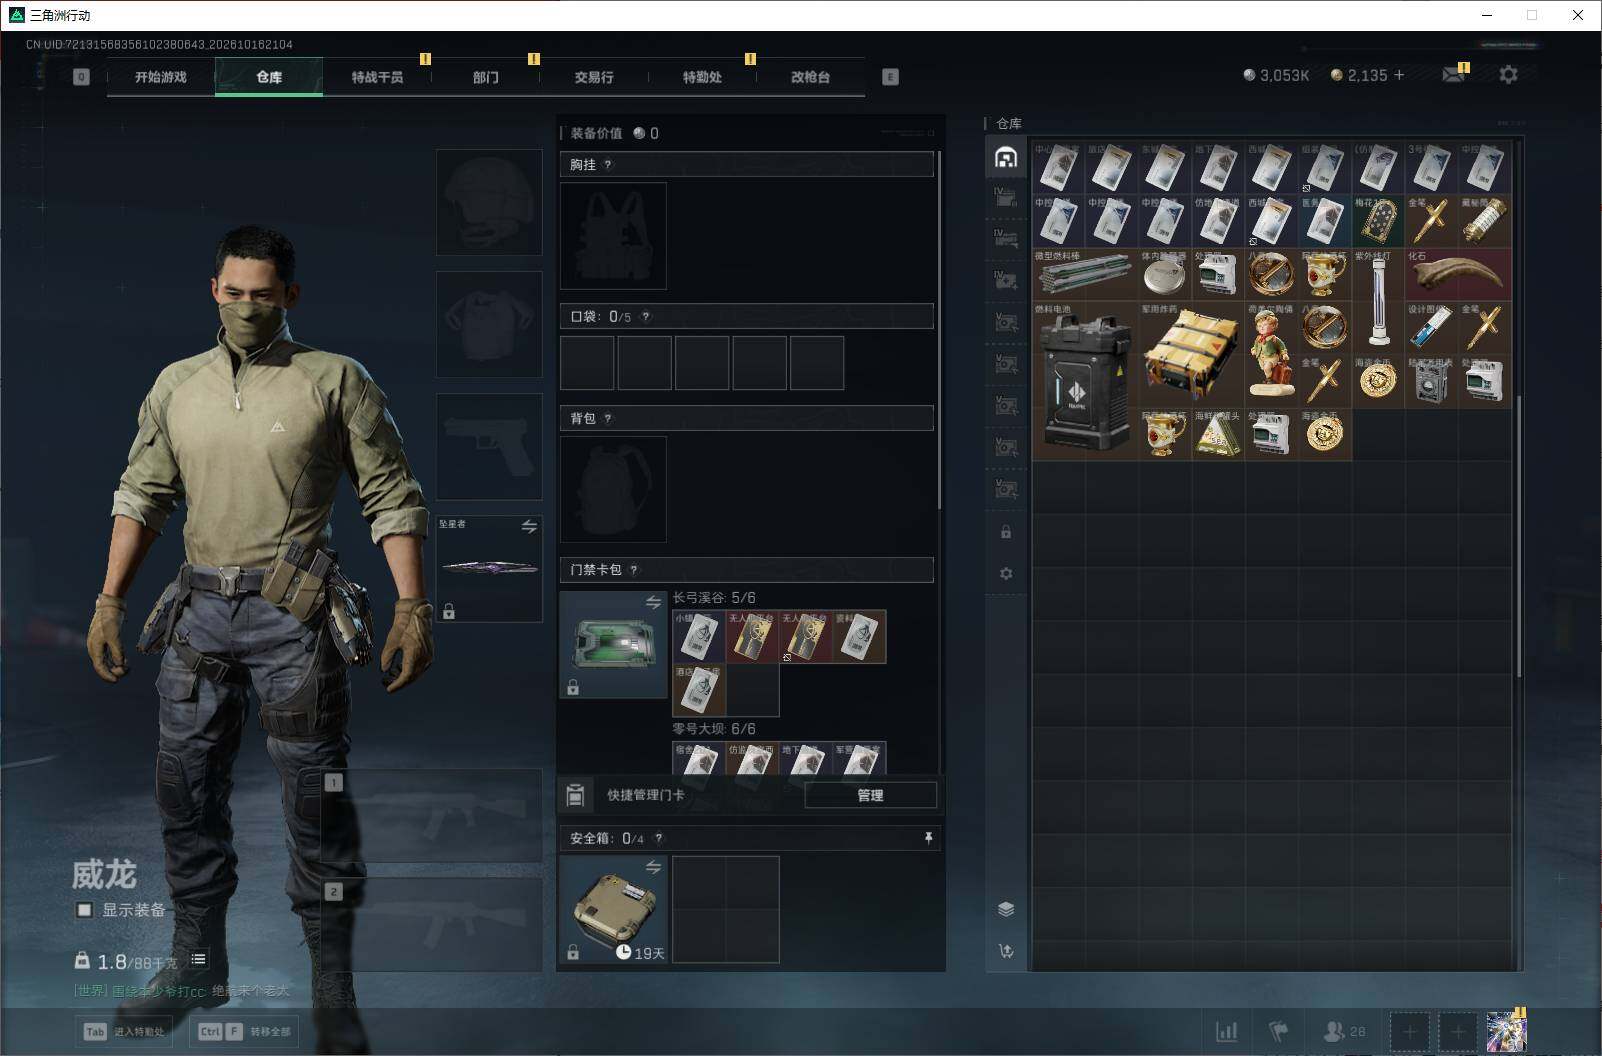1602x1056 pixels.
Task: Open game settings gear at top right
Action: pos(1508,74)
